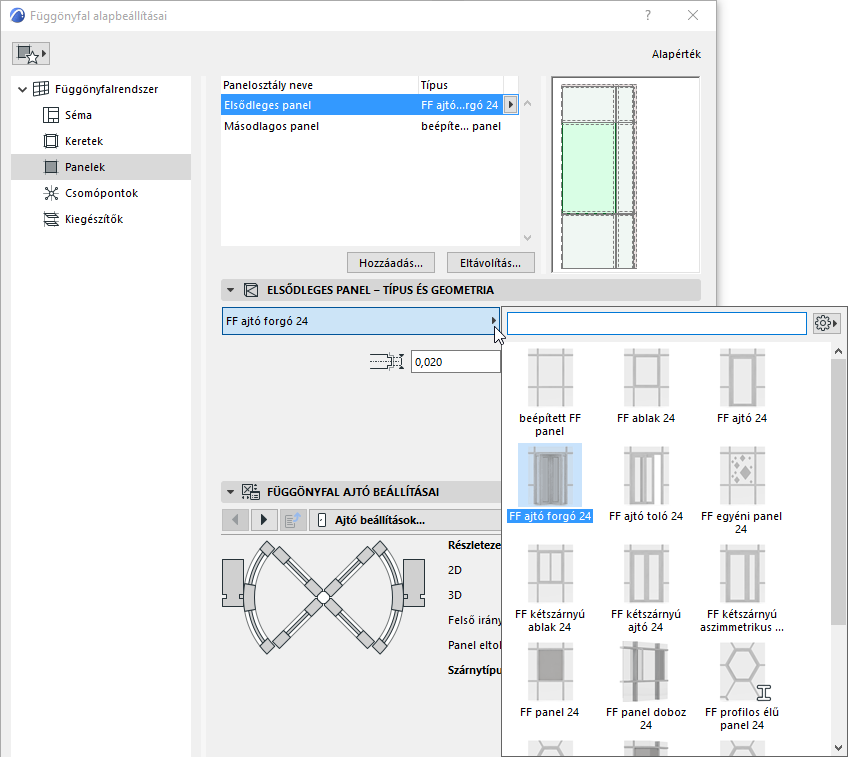Screen dimensions: 848x757
Task: Open the Keretek settings page
Action: click(84, 141)
